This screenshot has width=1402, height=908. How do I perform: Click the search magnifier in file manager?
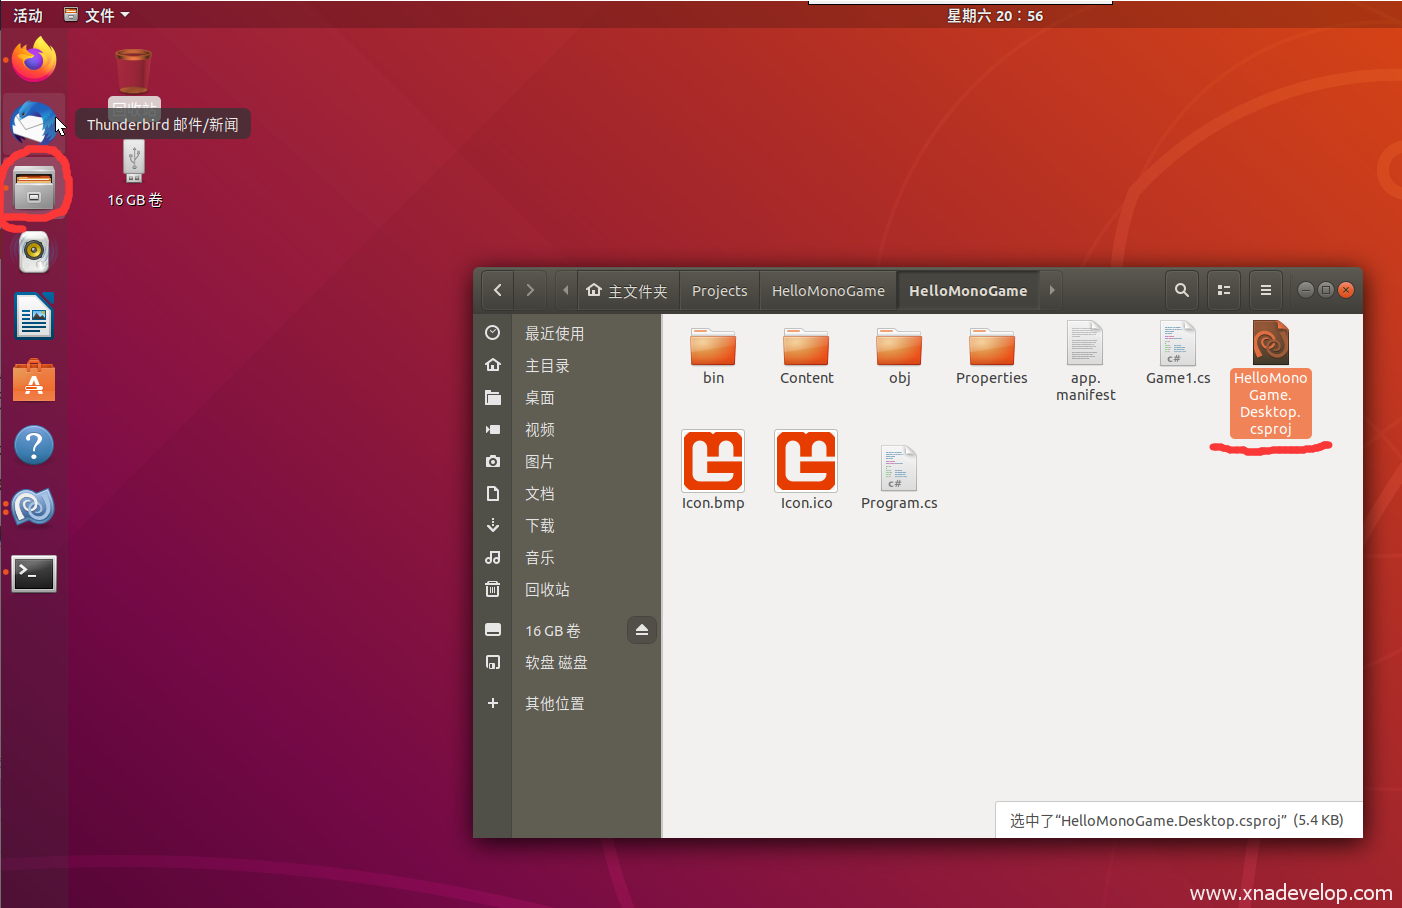pyautogui.click(x=1181, y=290)
